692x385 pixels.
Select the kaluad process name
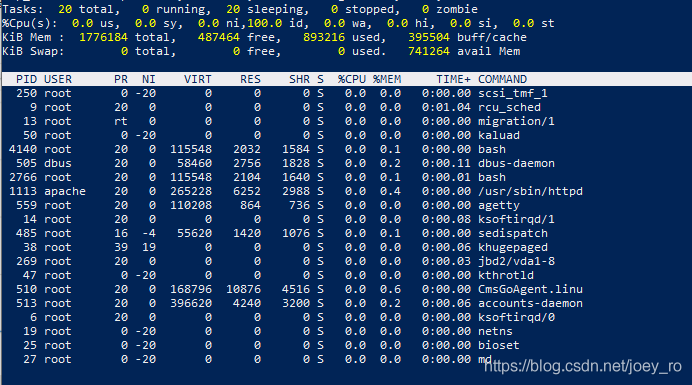pos(499,136)
